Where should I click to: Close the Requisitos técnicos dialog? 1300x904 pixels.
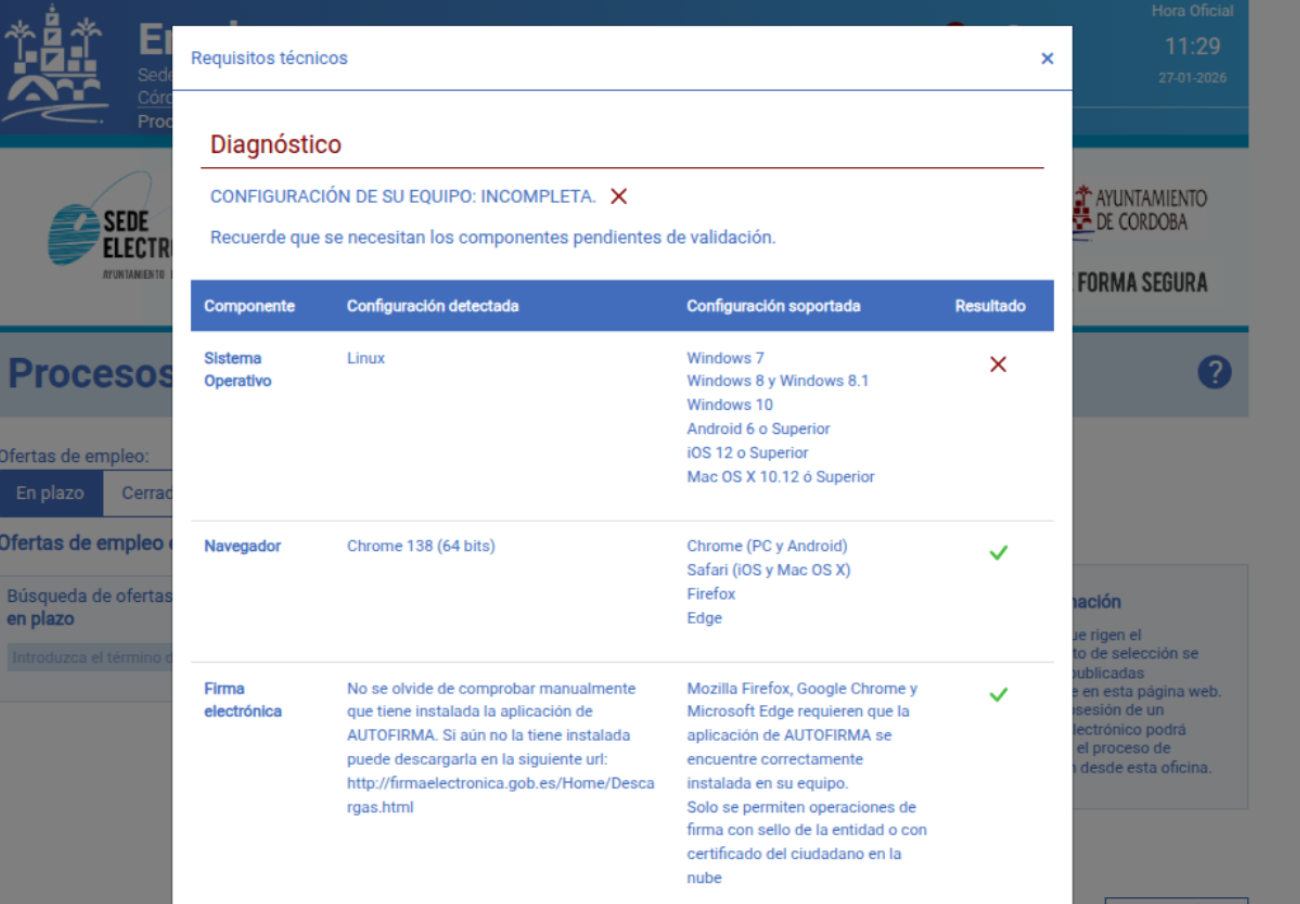[1047, 58]
